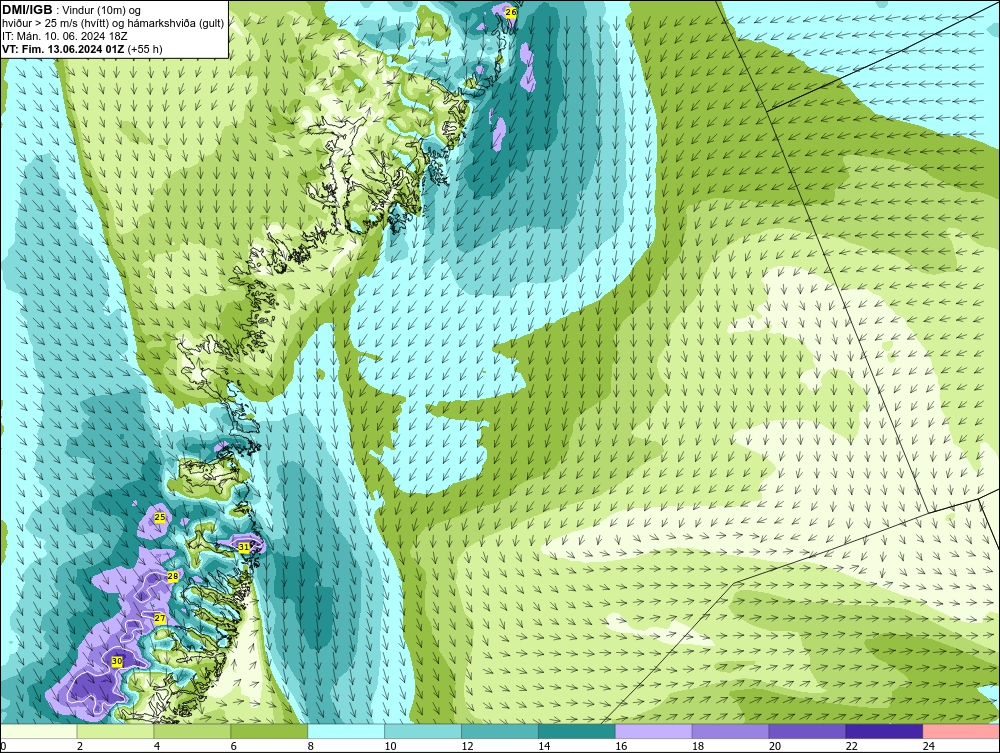This screenshot has width=1000, height=753.
Task: Select the 20–22 m/s violet swatch
Action: pyautogui.click(x=807, y=731)
